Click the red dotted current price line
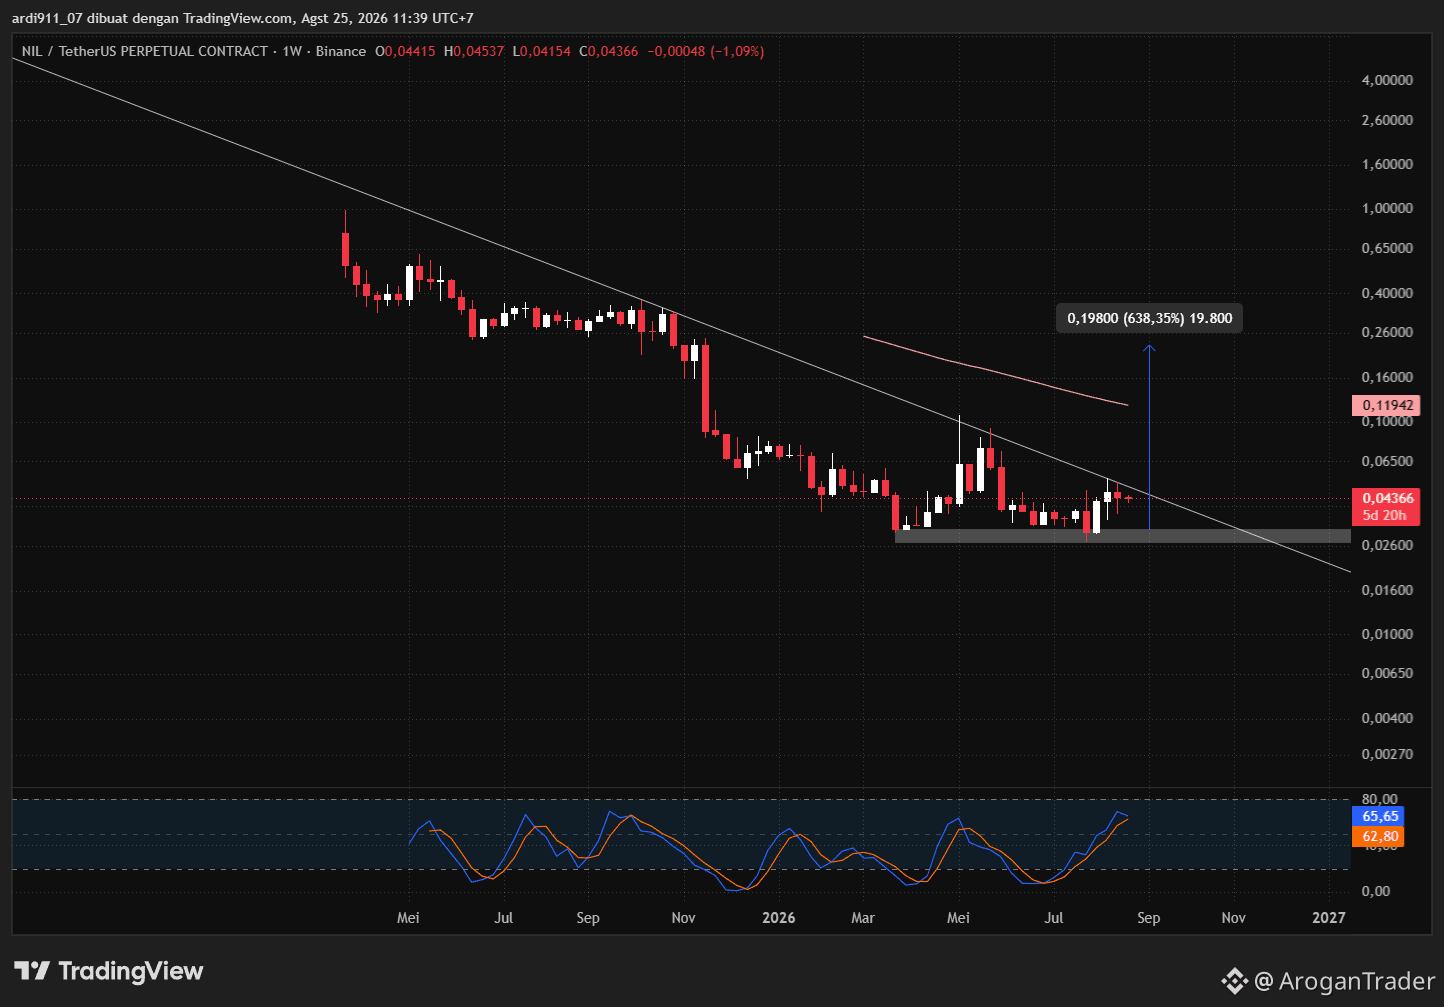This screenshot has width=1444, height=1007. [680, 498]
